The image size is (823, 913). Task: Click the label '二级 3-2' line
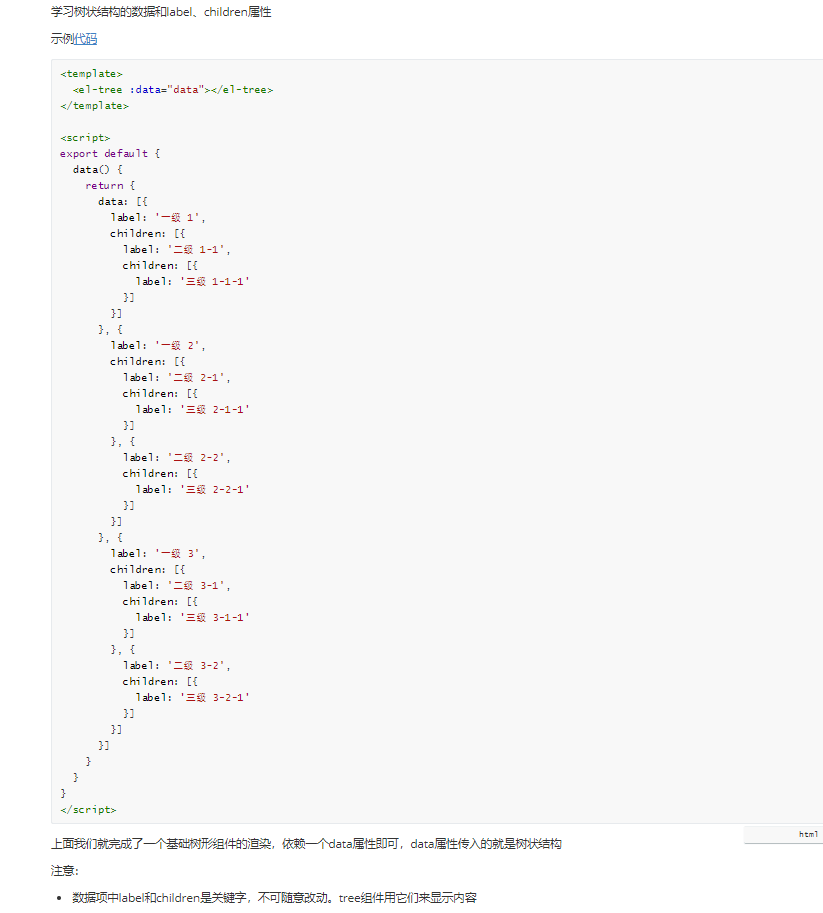click(x=176, y=666)
